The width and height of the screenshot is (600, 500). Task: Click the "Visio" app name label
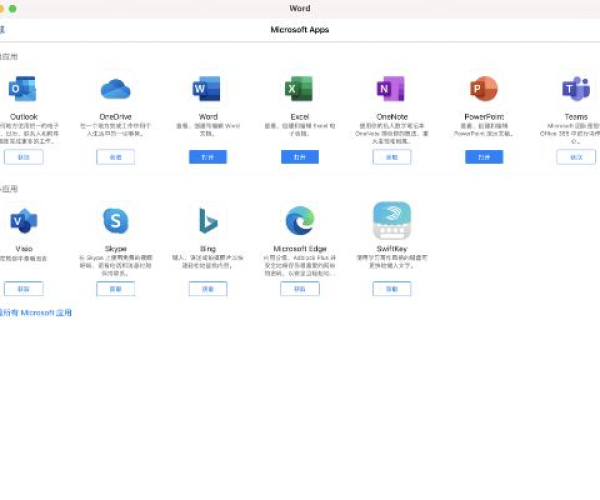[24, 249]
